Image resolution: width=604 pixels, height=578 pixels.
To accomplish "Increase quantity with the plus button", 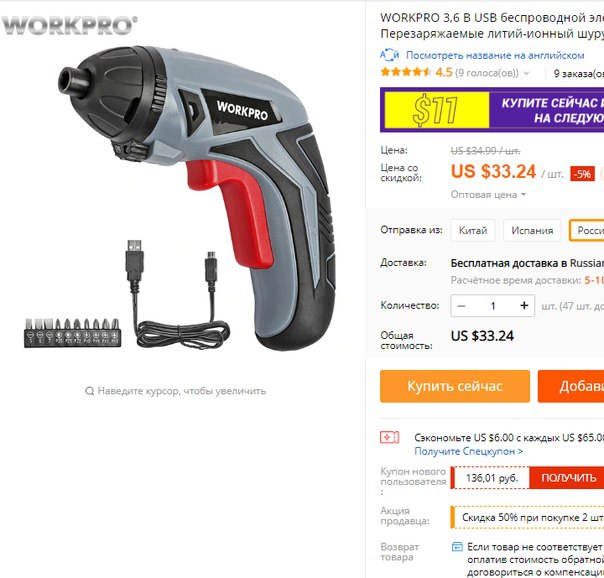I will pos(524,306).
